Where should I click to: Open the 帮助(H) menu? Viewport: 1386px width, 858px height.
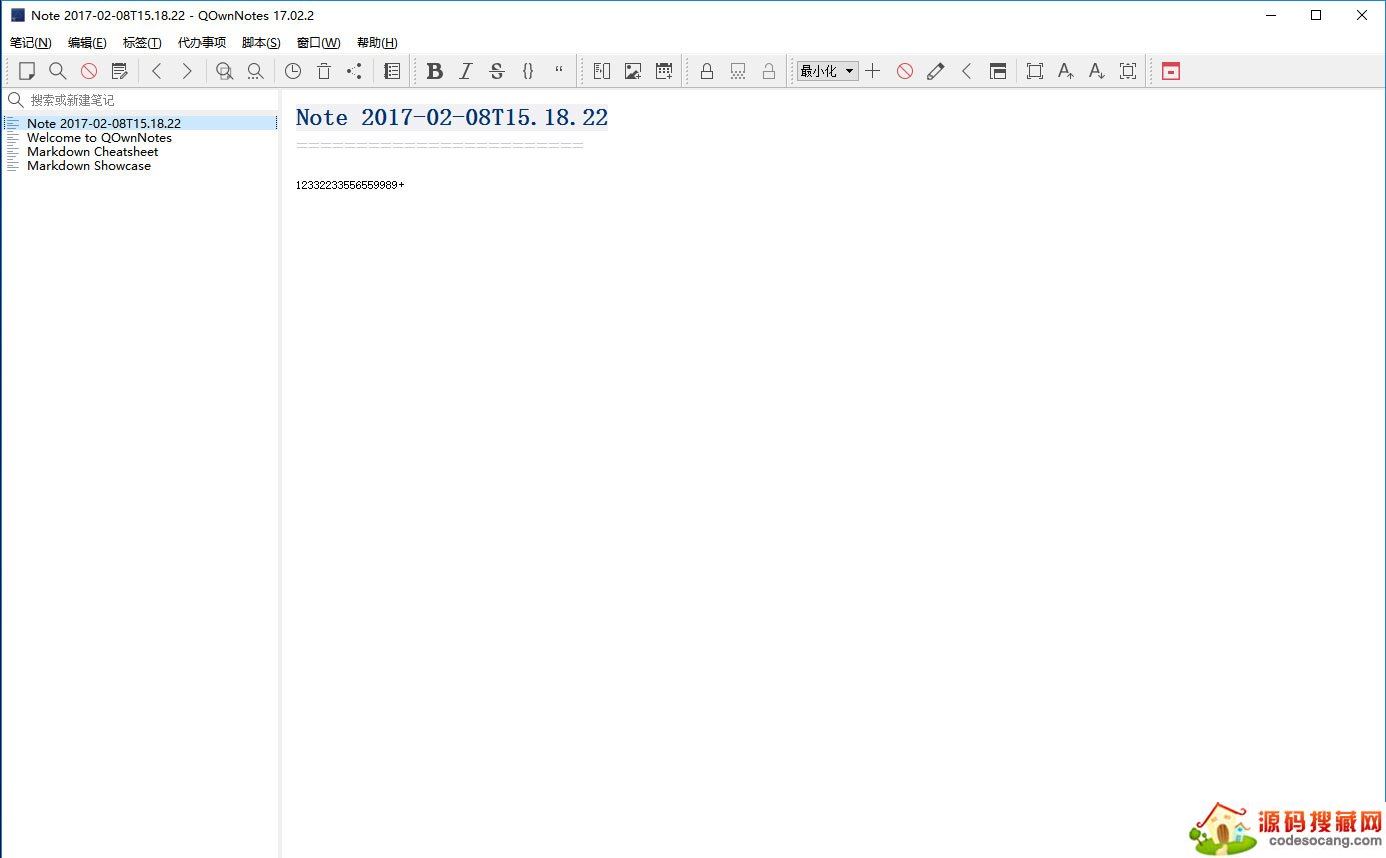click(x=377, y=43)
